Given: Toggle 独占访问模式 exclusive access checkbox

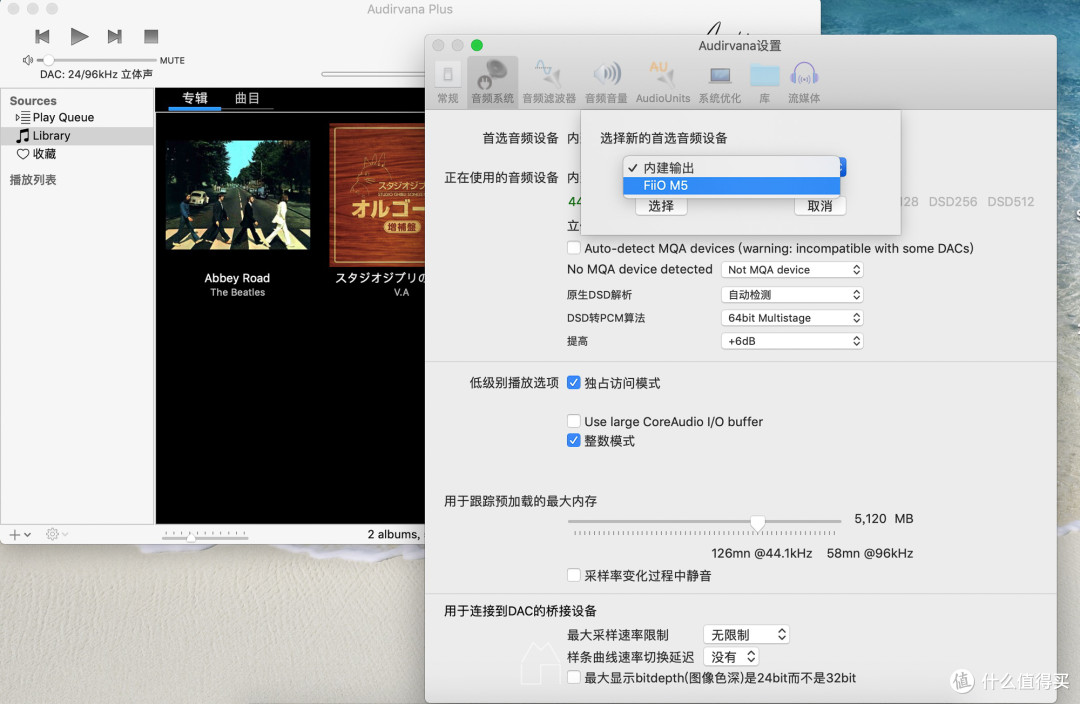Looking at the screenshot, I should point(573,383).
